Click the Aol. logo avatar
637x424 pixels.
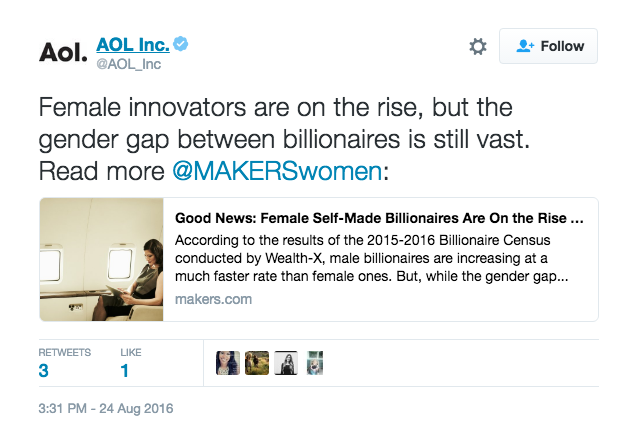tap(62, 52)
